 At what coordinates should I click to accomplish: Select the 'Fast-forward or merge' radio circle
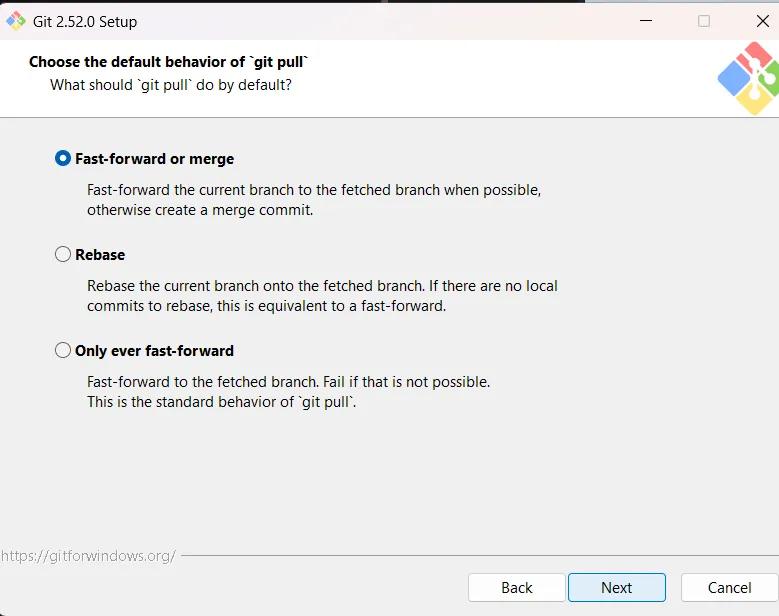(x=63, y=159)
